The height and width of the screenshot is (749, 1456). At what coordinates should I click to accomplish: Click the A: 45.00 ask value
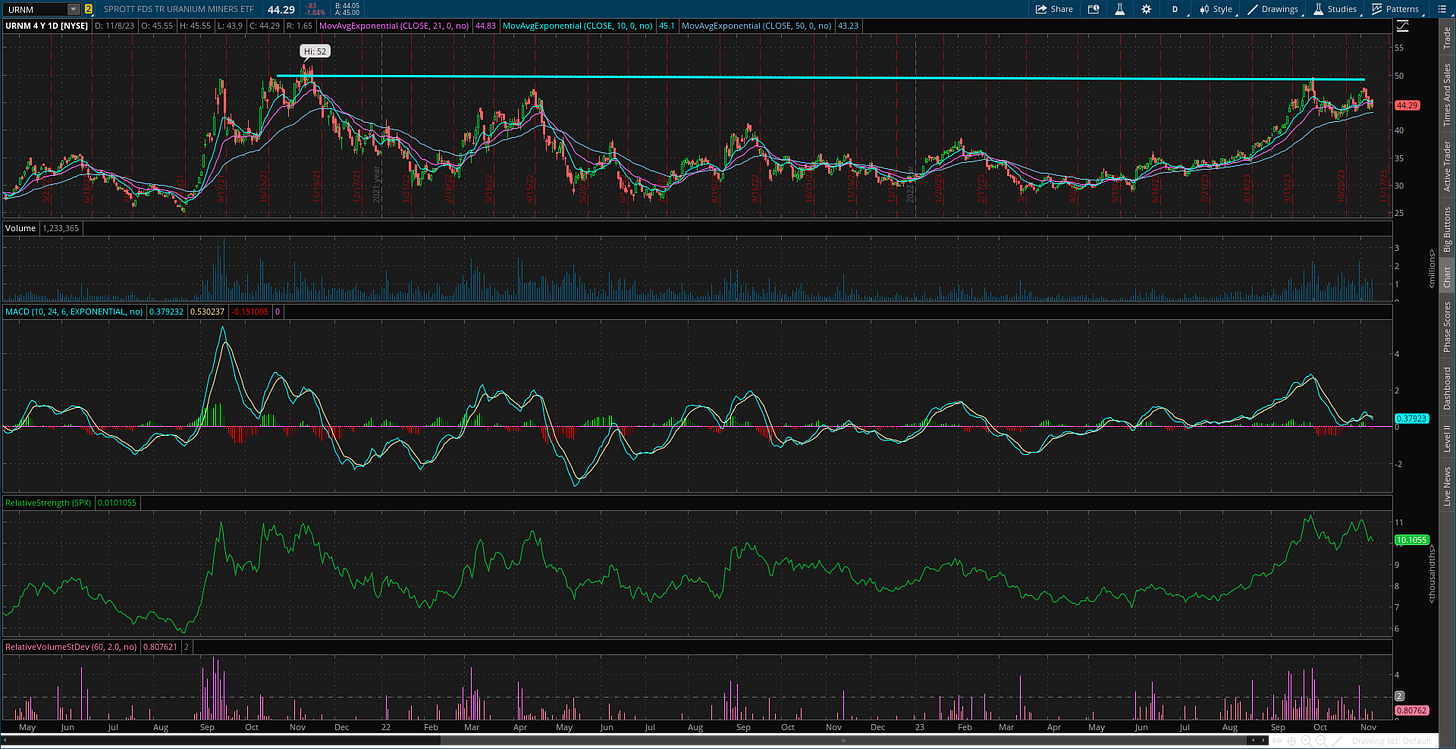point(347,14)
